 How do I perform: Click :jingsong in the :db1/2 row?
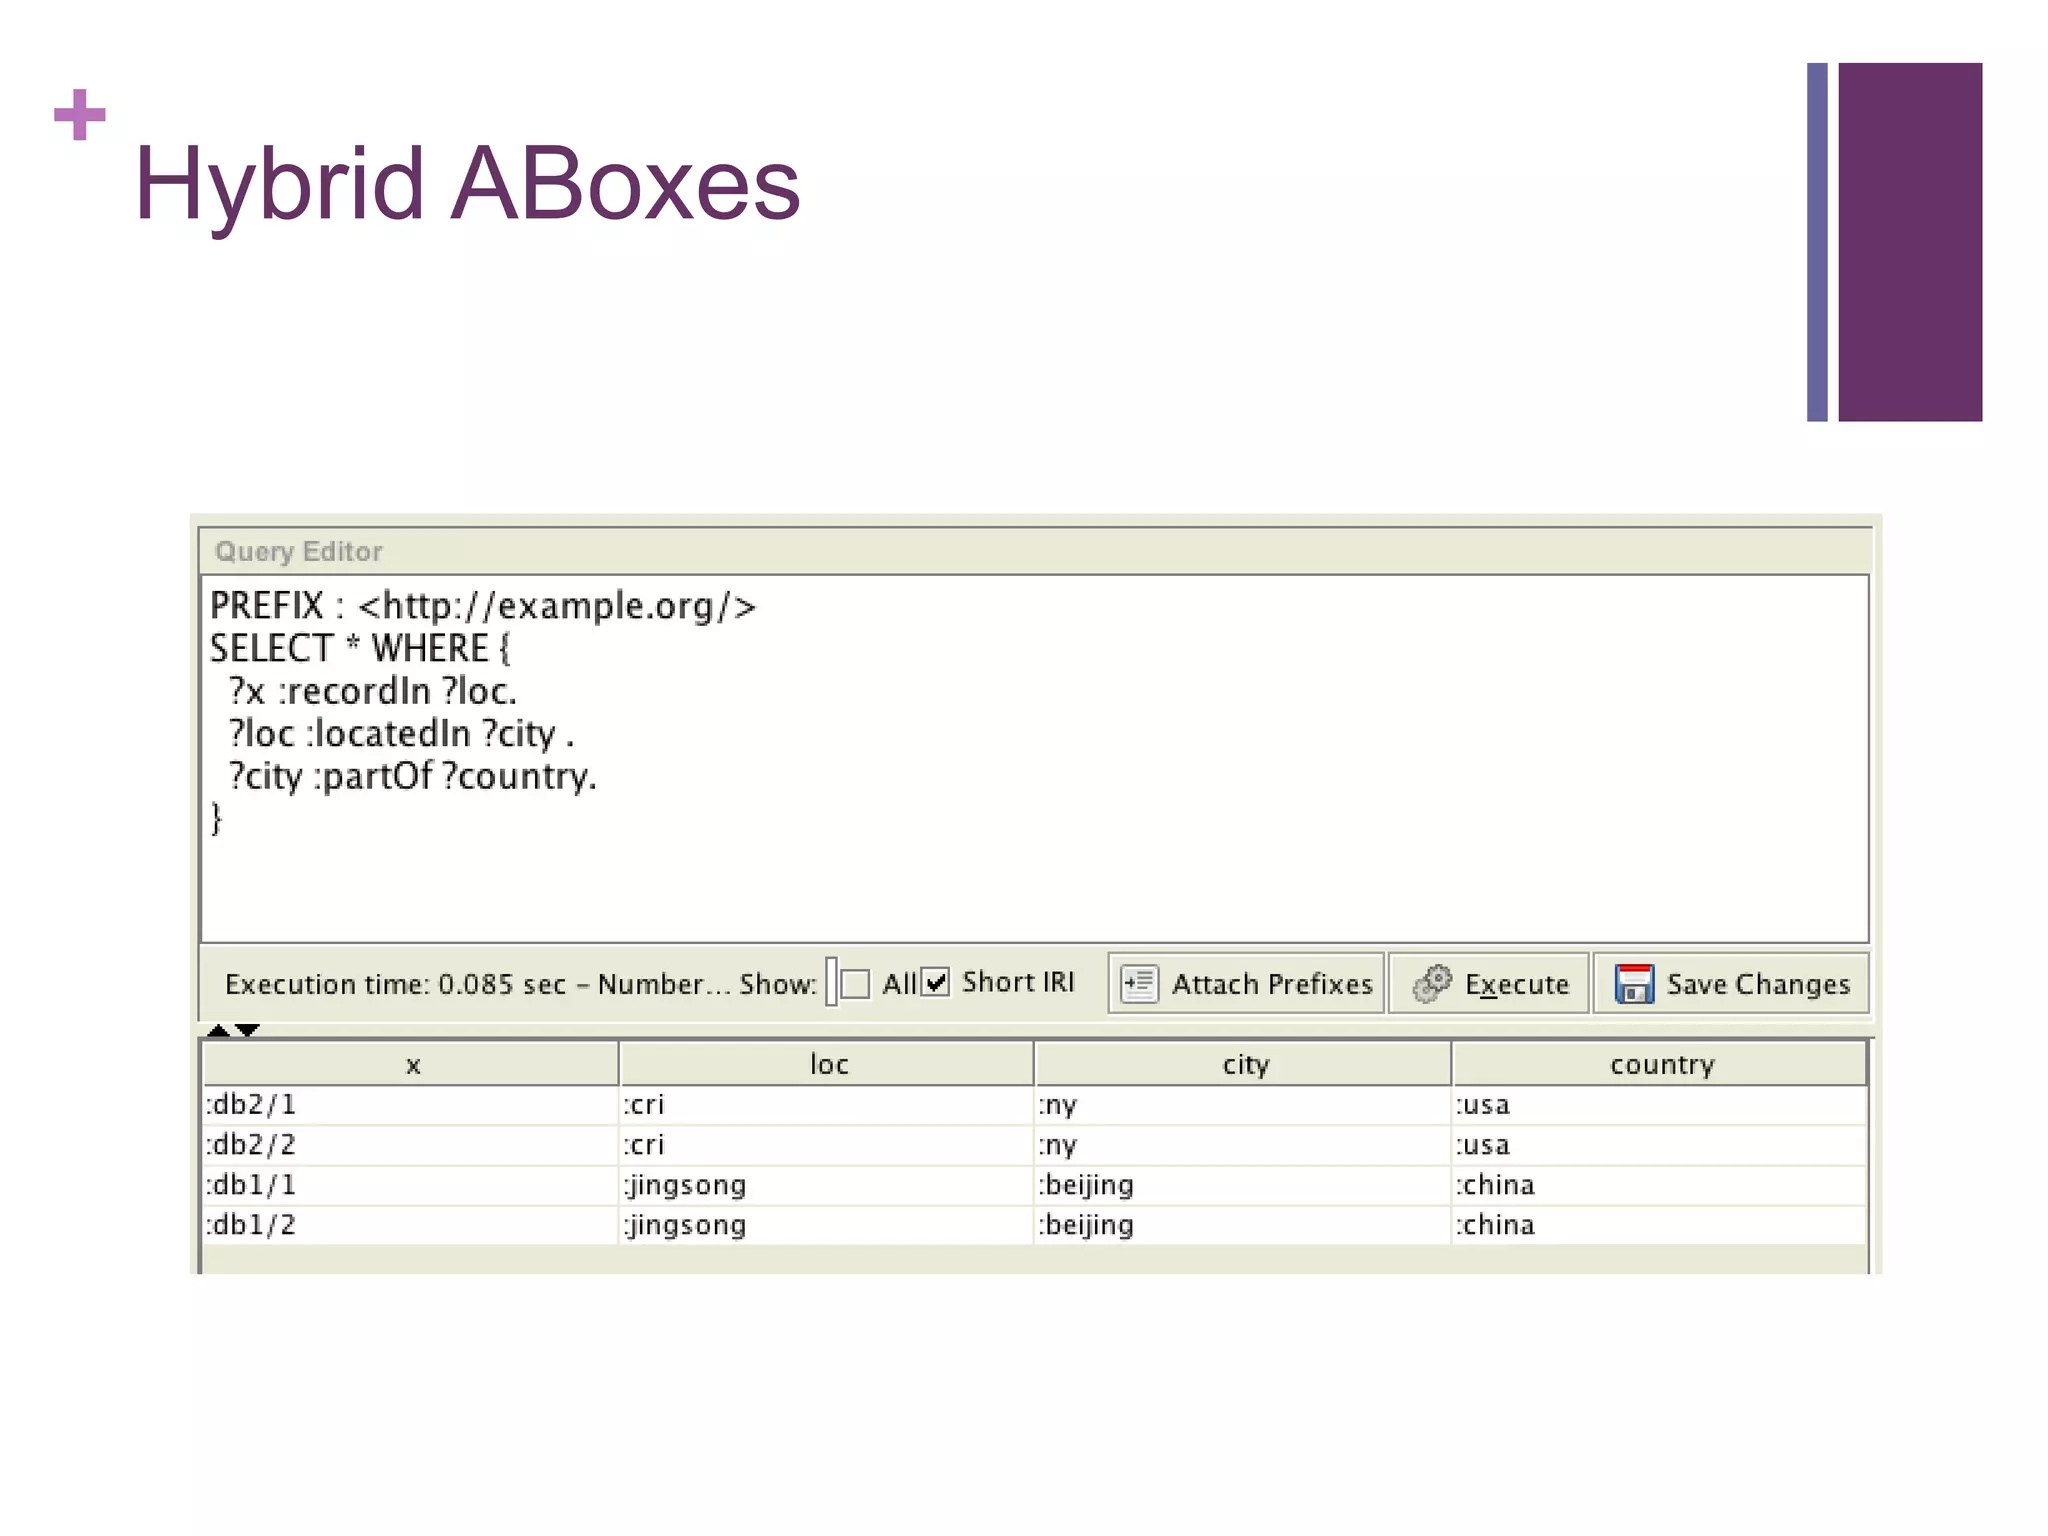pyautogui.click(x=827, y=1225)
